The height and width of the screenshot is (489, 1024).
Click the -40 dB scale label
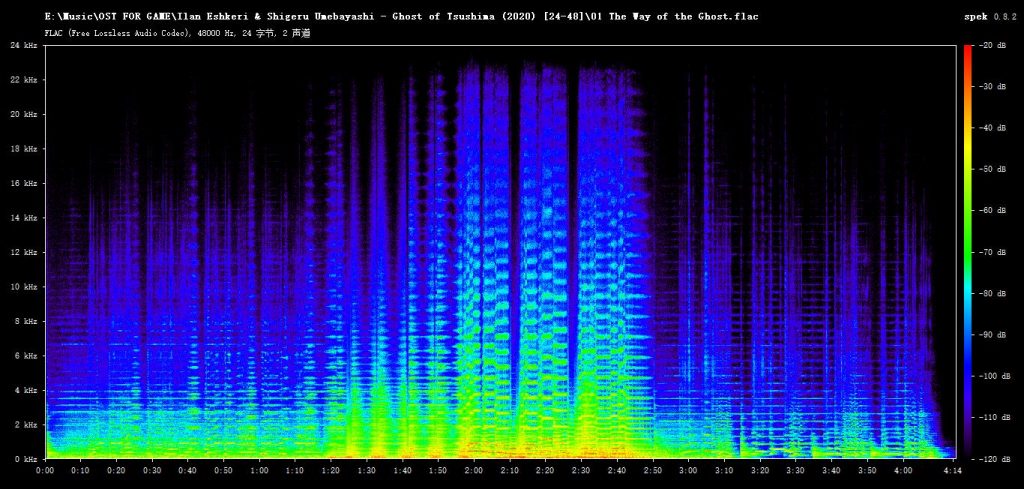991,128
